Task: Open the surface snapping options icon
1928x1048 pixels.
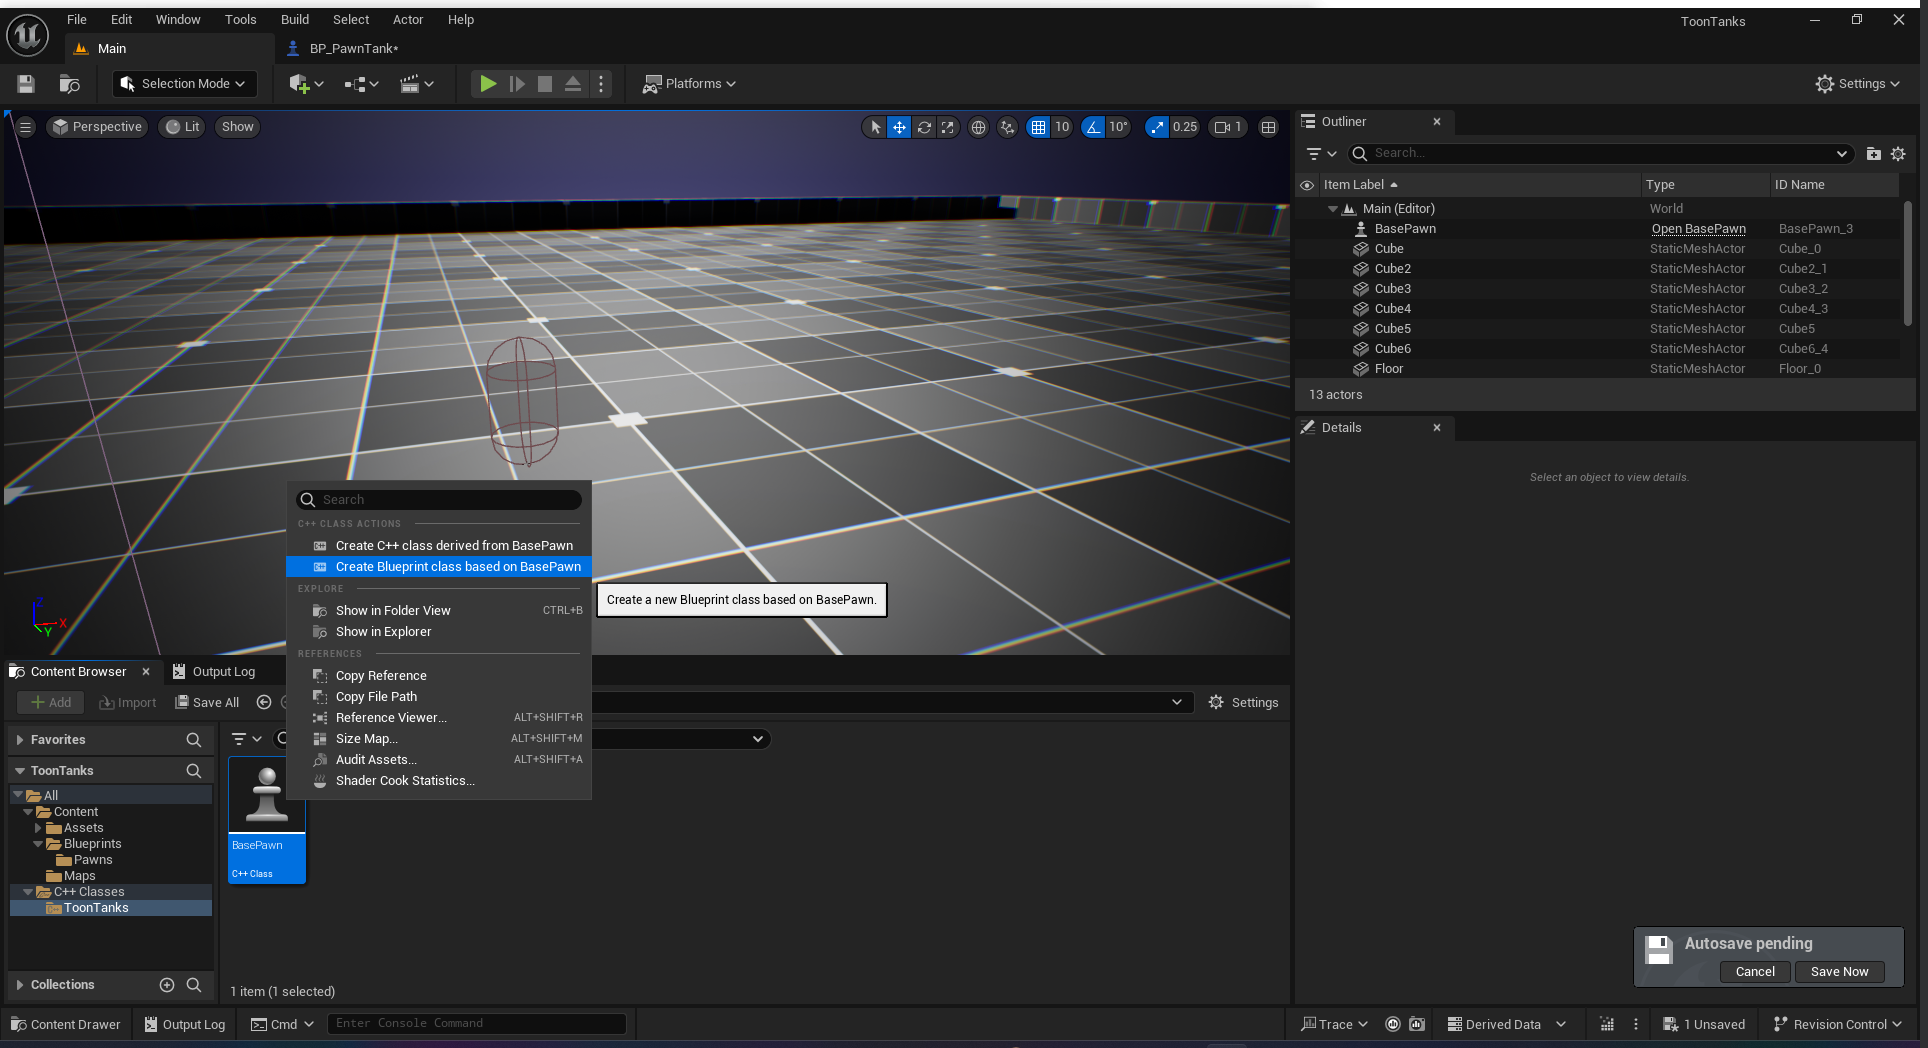Action: tap(1007, 127)
